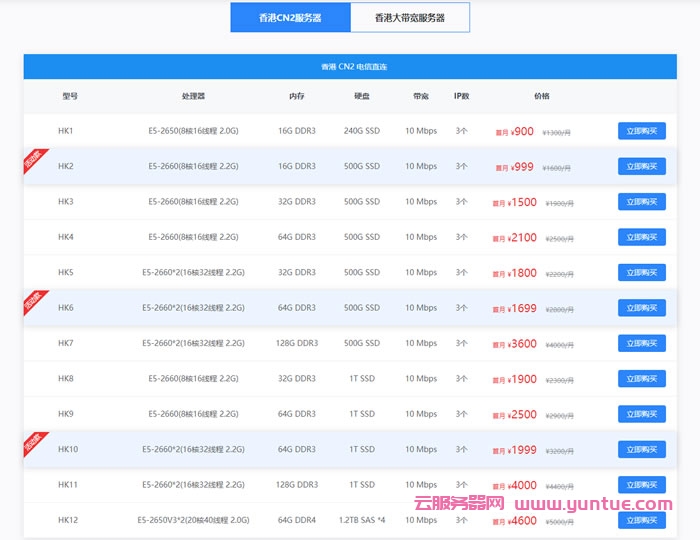Purchase the HK9 plan at ¥2500
This screenshot has height=540, width=700.
point(641,414)
